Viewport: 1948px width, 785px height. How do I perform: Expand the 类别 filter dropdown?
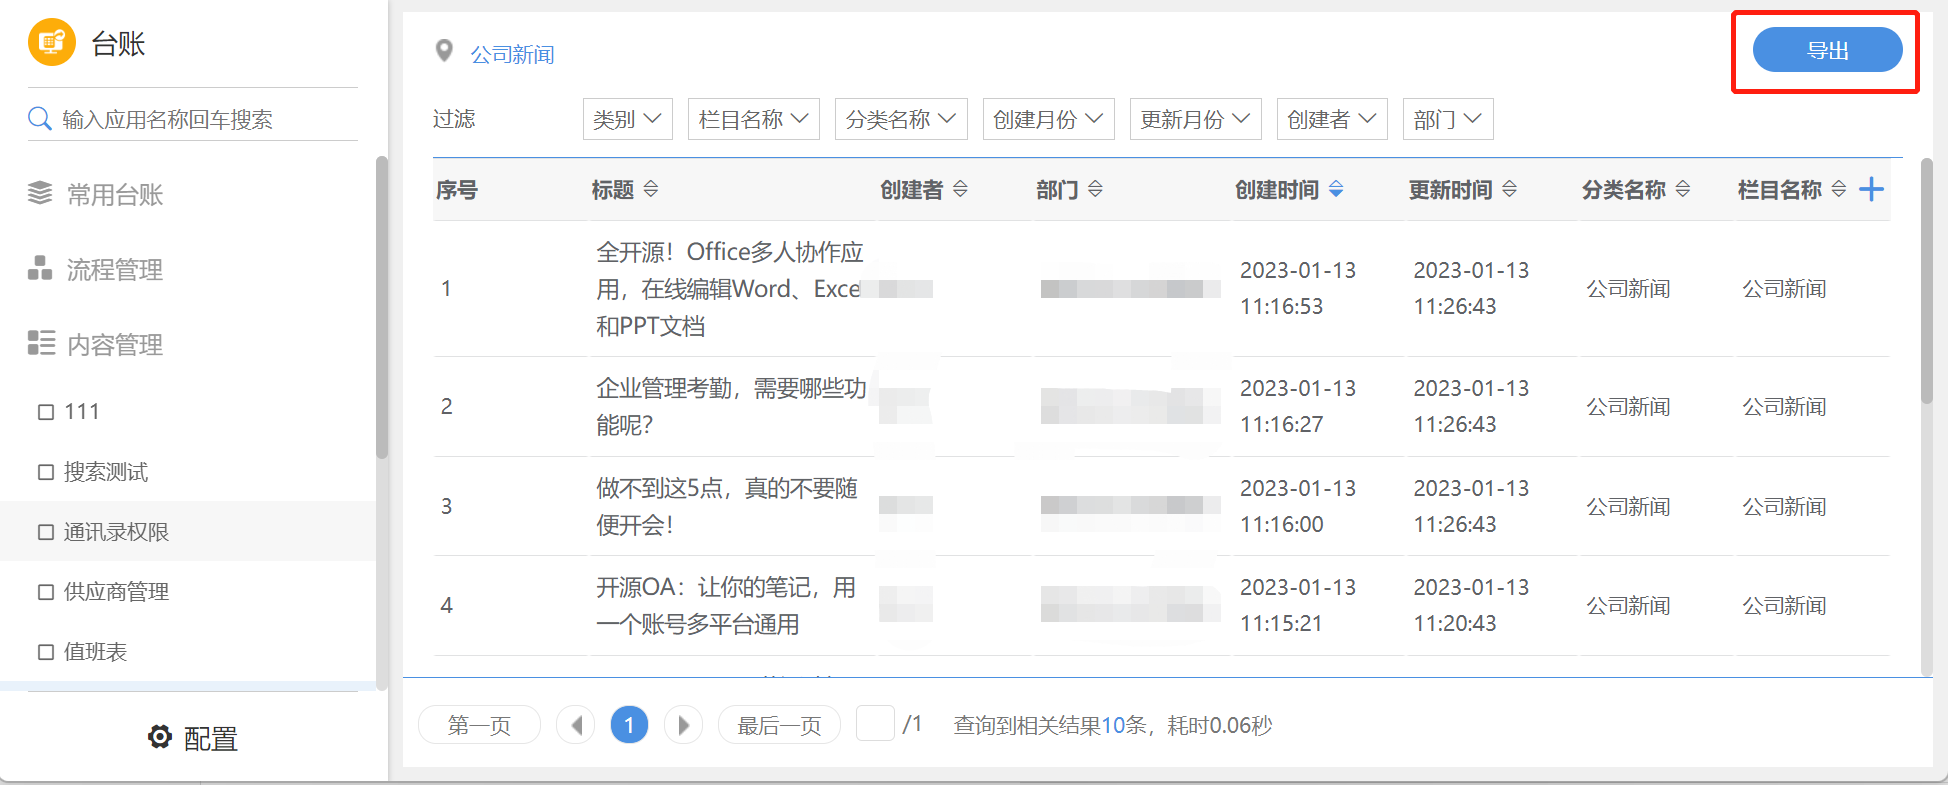pyautogui.click(x=627, y=119)
